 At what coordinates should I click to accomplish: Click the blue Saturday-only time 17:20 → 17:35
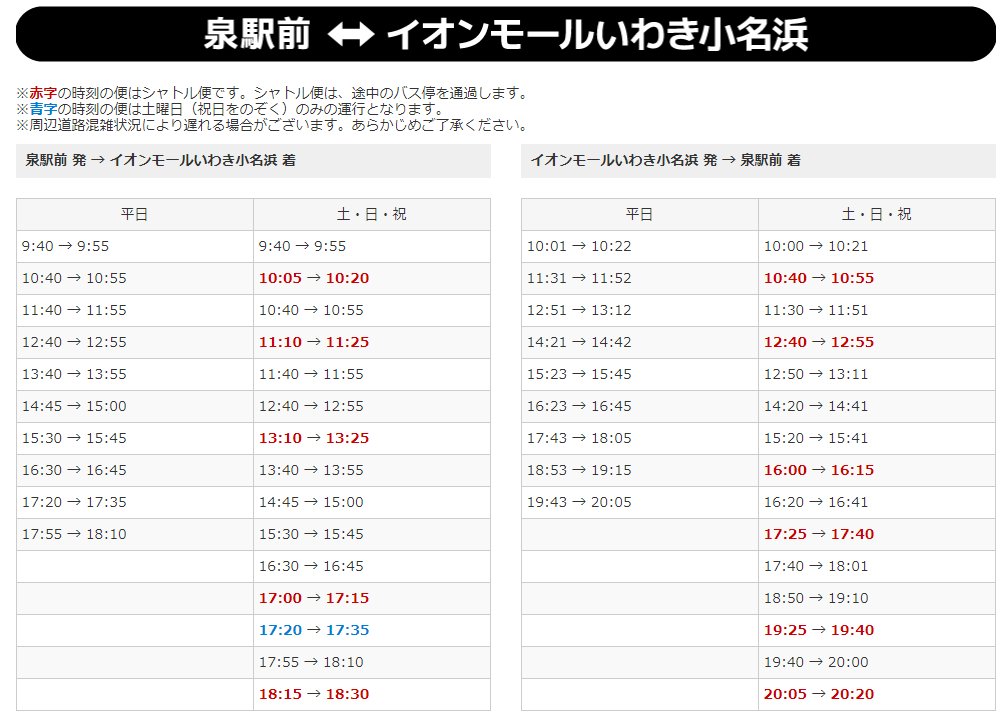click(x=314, y=630)
